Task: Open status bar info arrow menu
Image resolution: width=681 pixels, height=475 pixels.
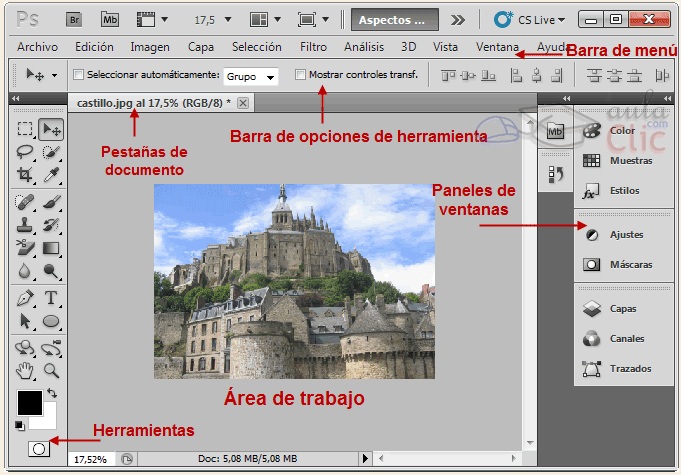Action: [365, 459]
